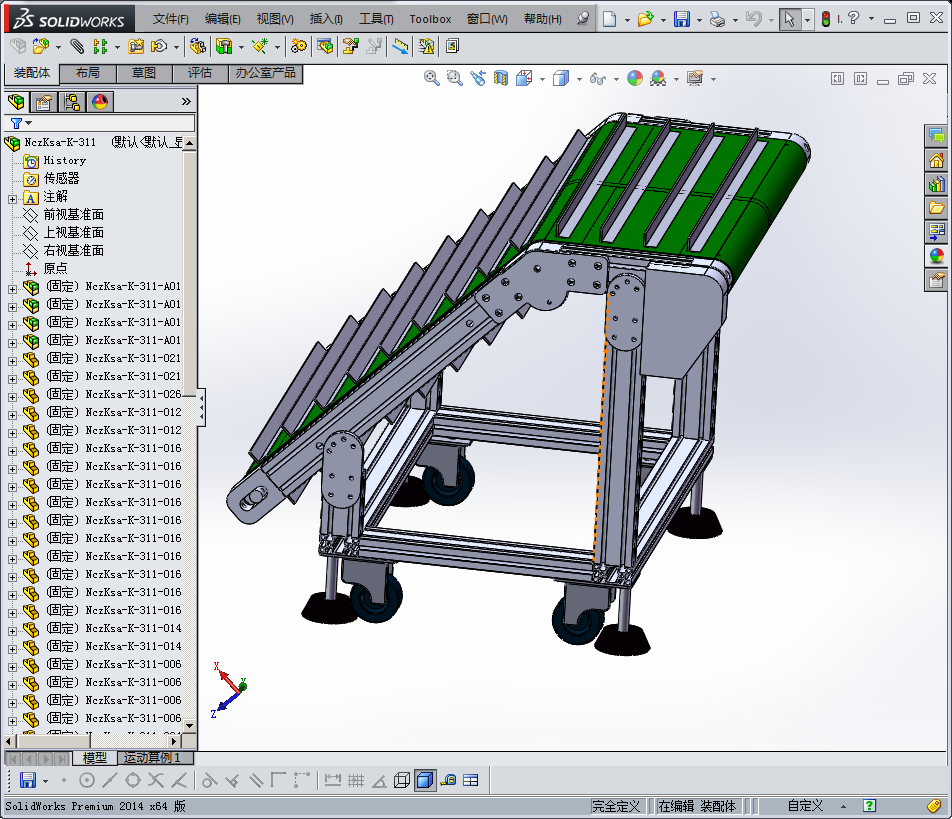
Task: Click the 自定义 units status entry
Action: point(805,806)
